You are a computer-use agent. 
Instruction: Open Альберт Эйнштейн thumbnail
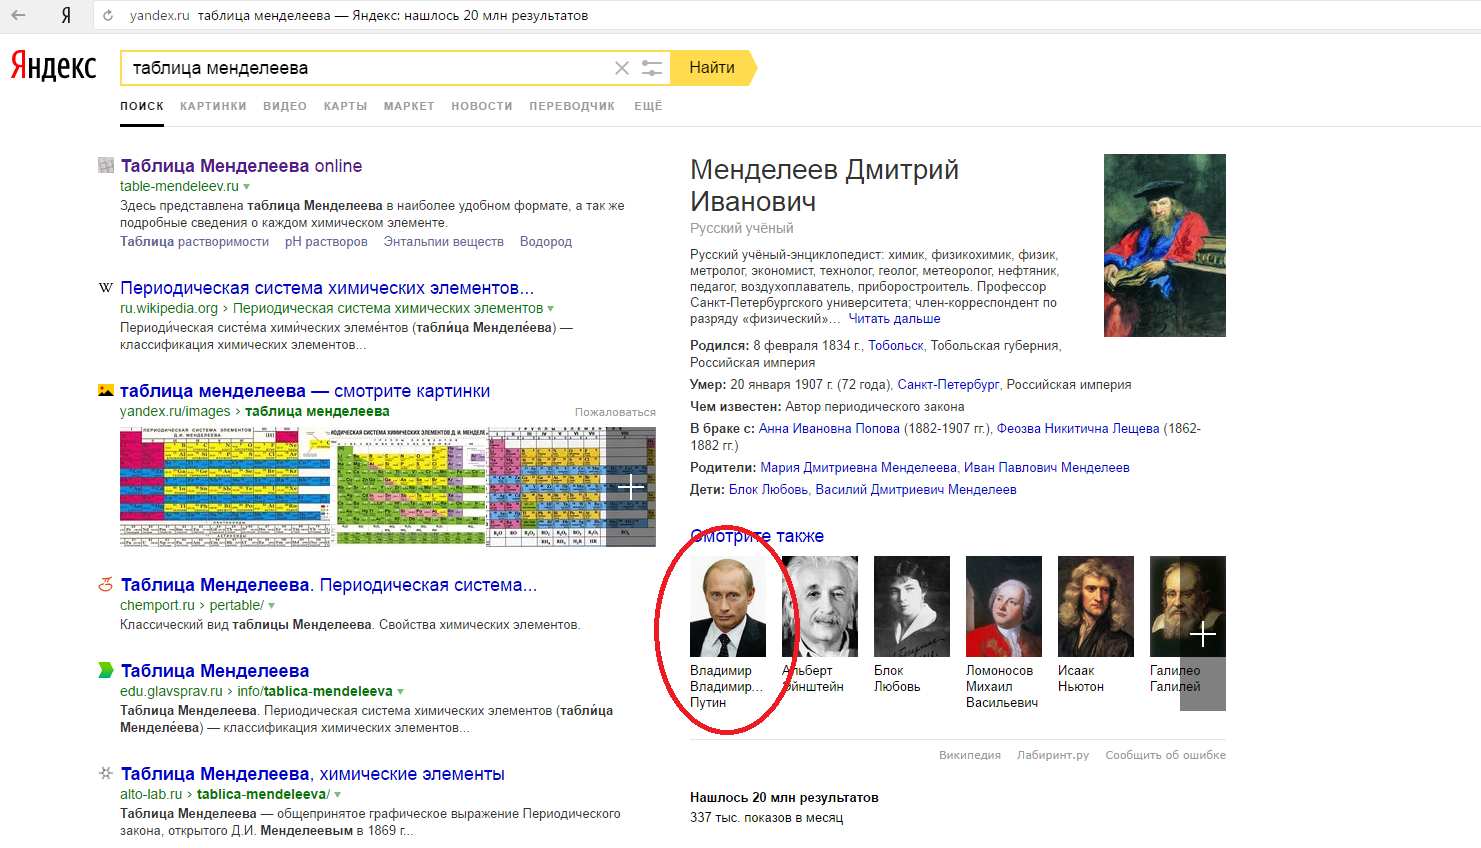pyautogui.click(x=820, y=606)
